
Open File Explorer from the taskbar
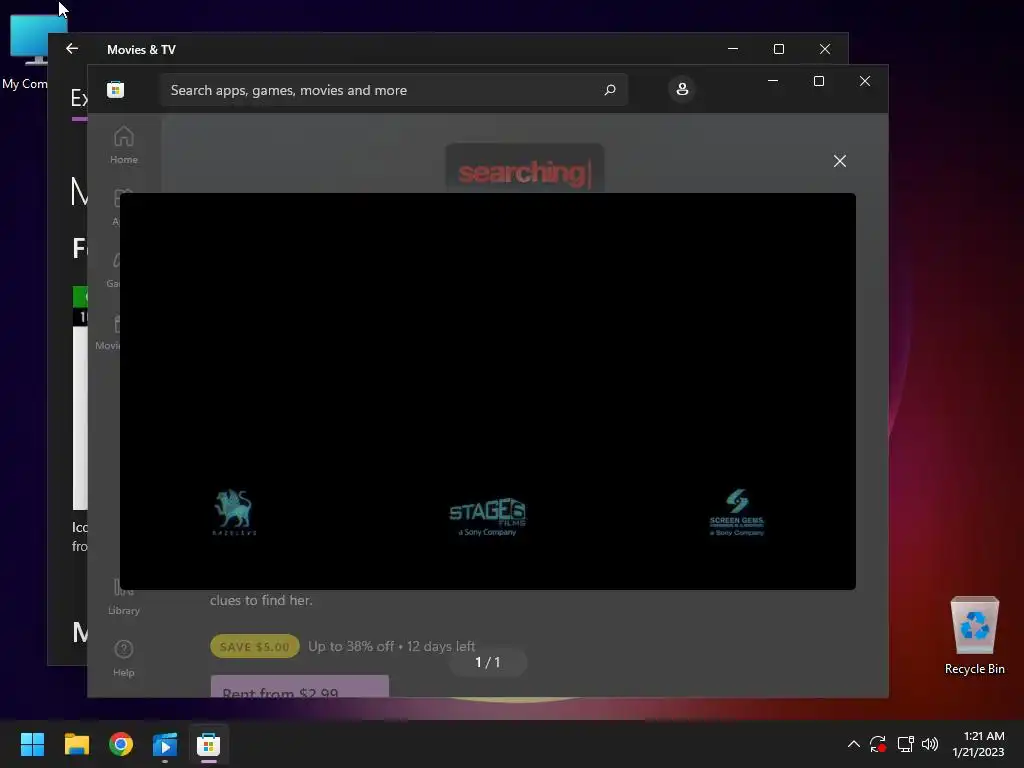76,744
